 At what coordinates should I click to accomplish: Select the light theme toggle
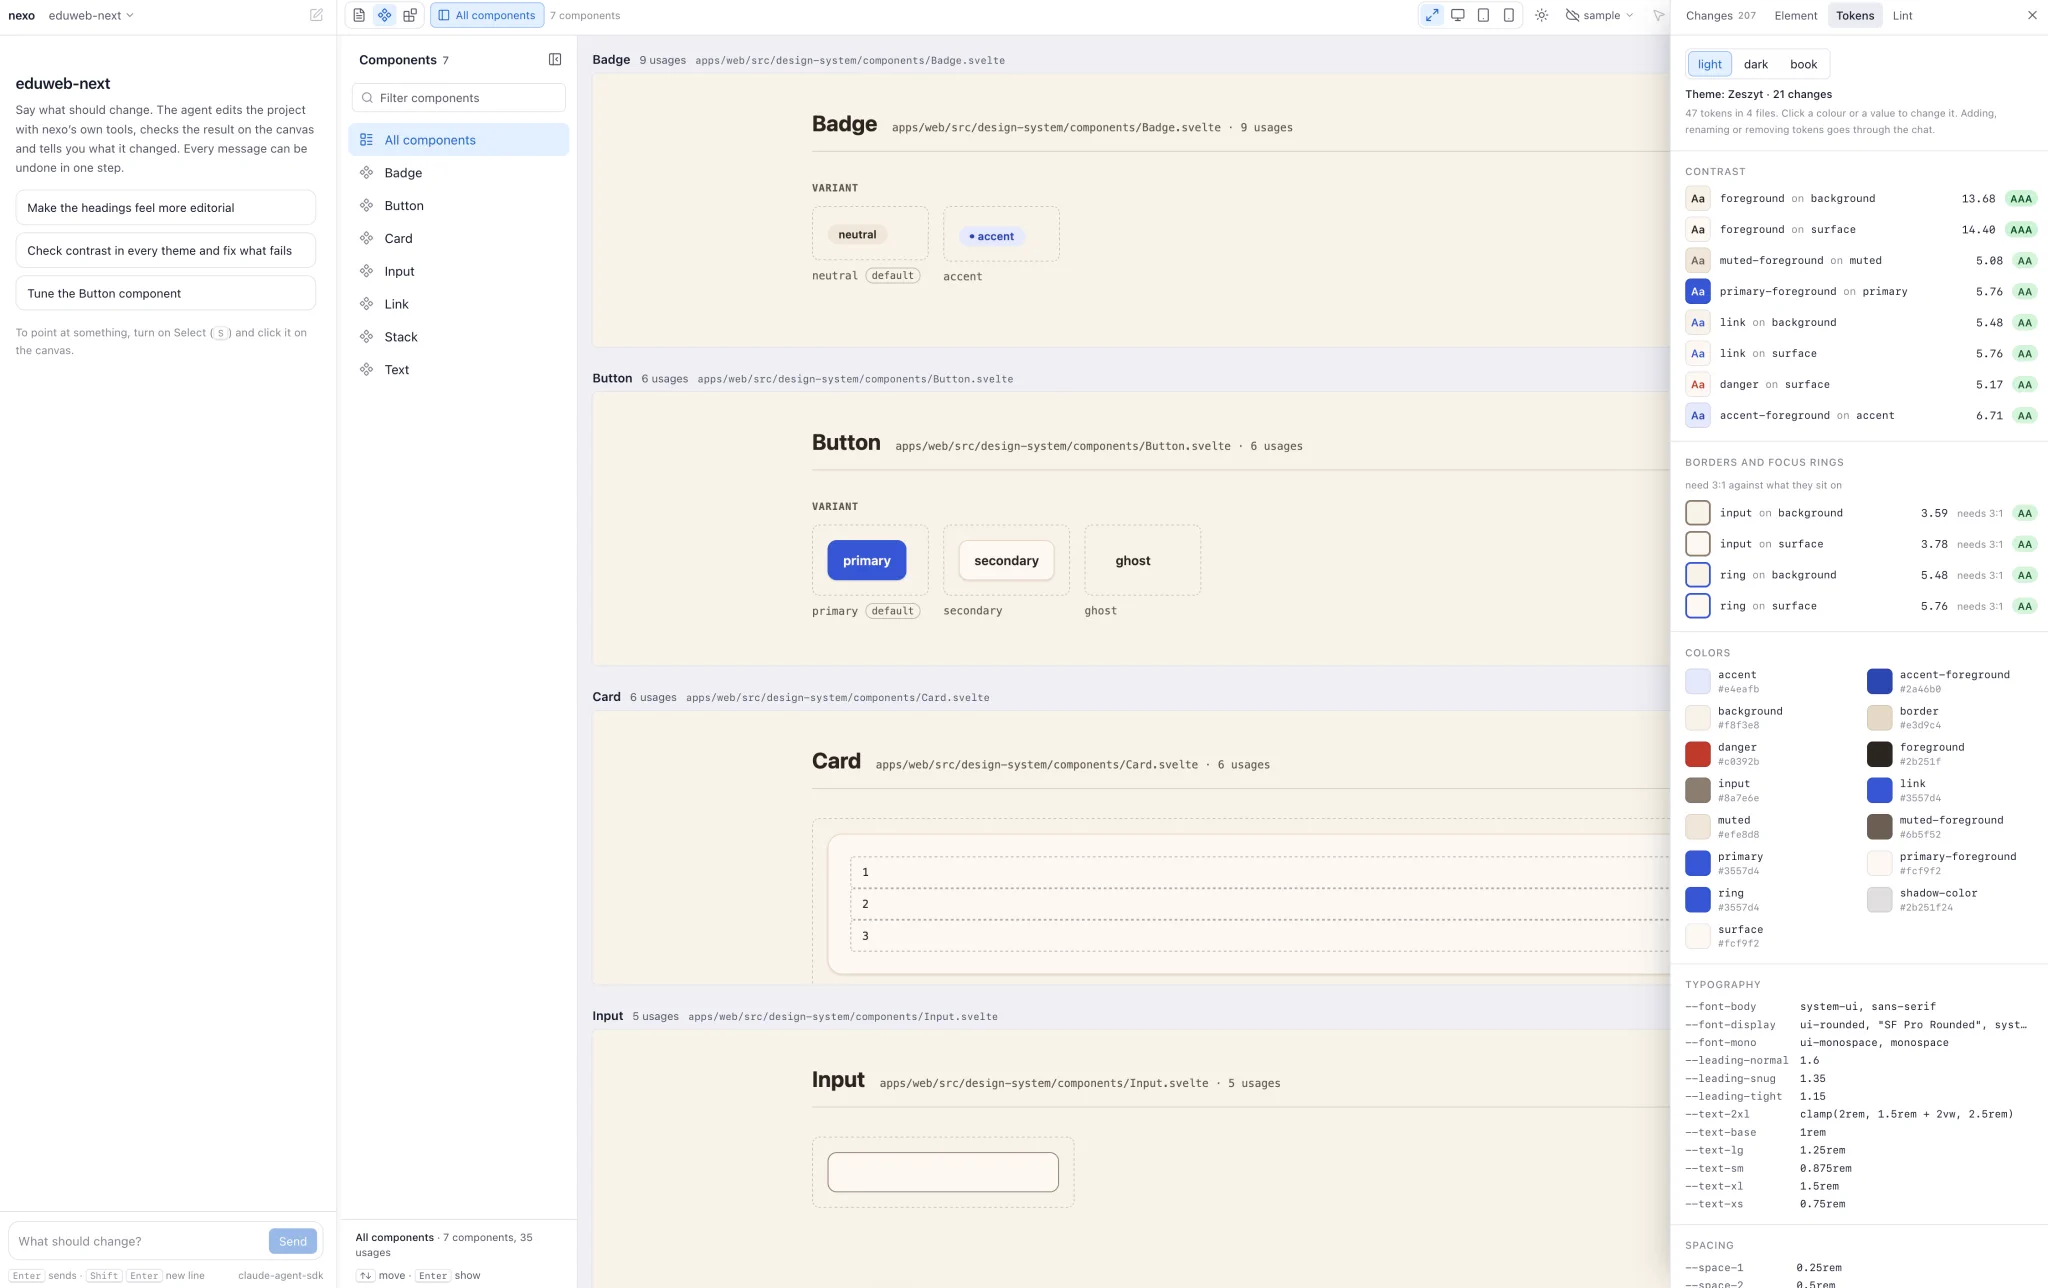[x=1710, y=64]
